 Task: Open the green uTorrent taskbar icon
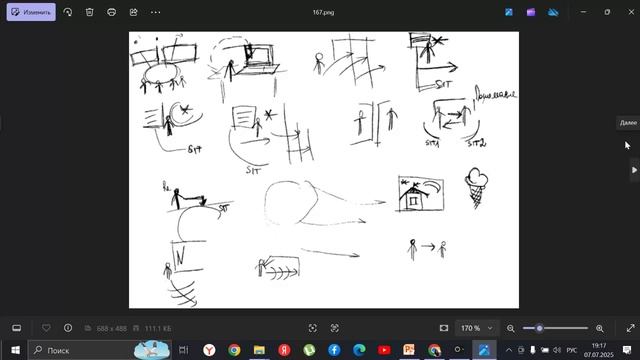point(309,350)
